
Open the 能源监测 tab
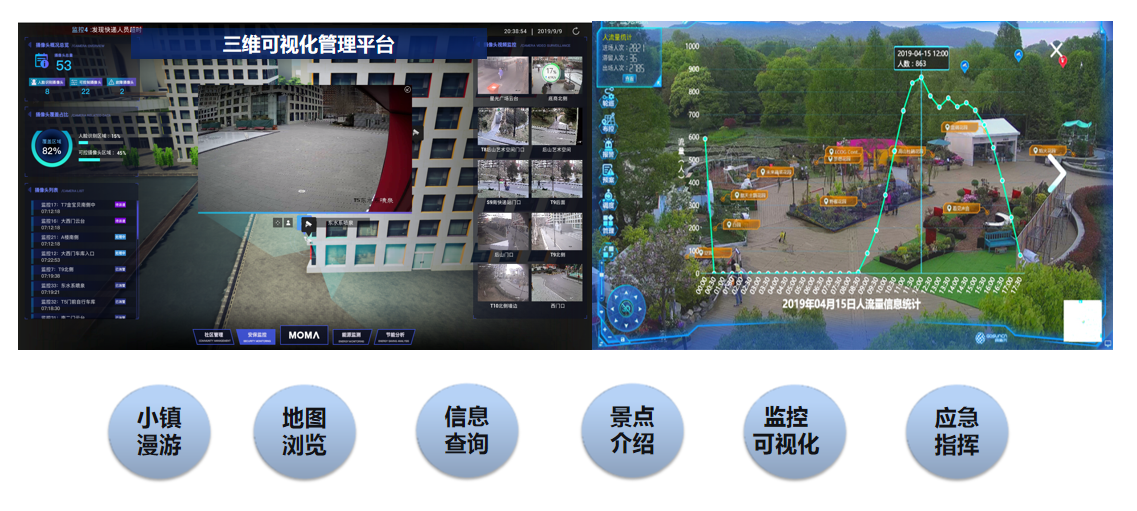351,336
